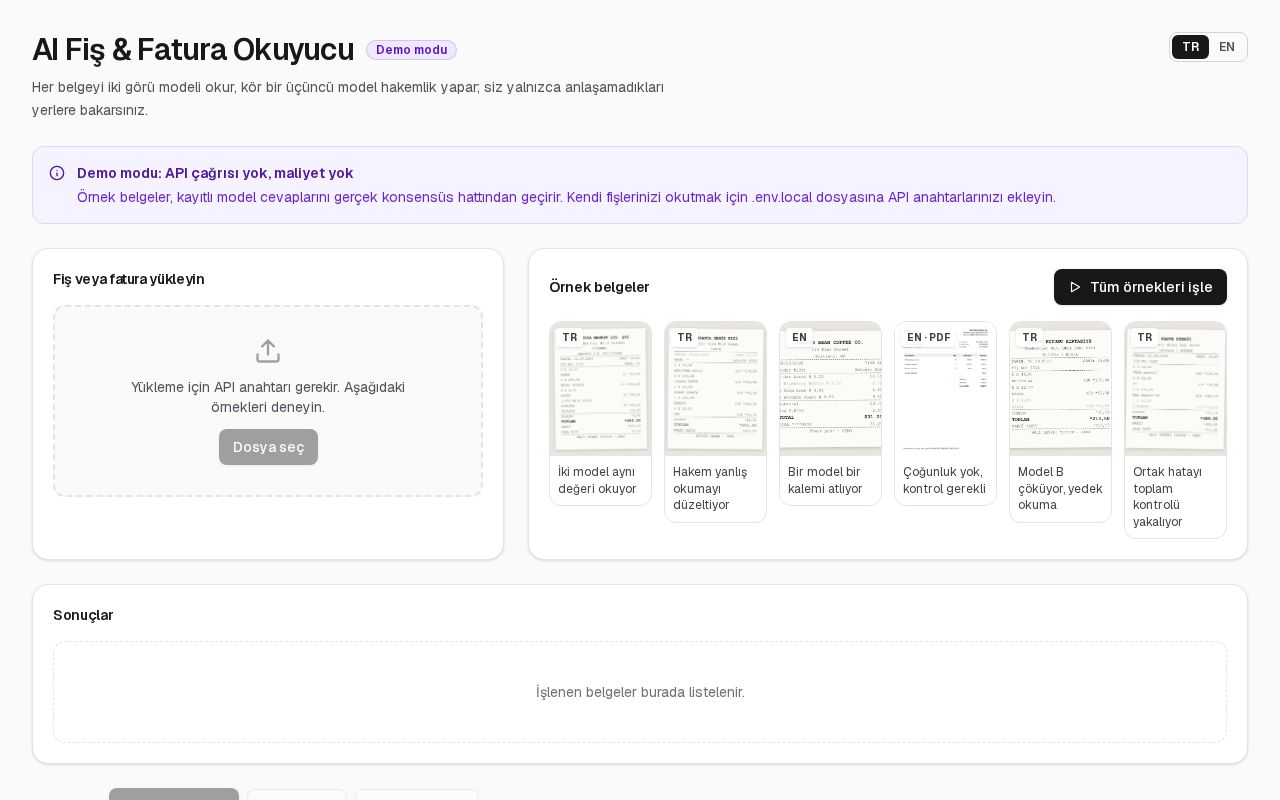Click the 'Sonuçlar' heading
Viewport: 1280px width, 800px height.
click(83, 615)
